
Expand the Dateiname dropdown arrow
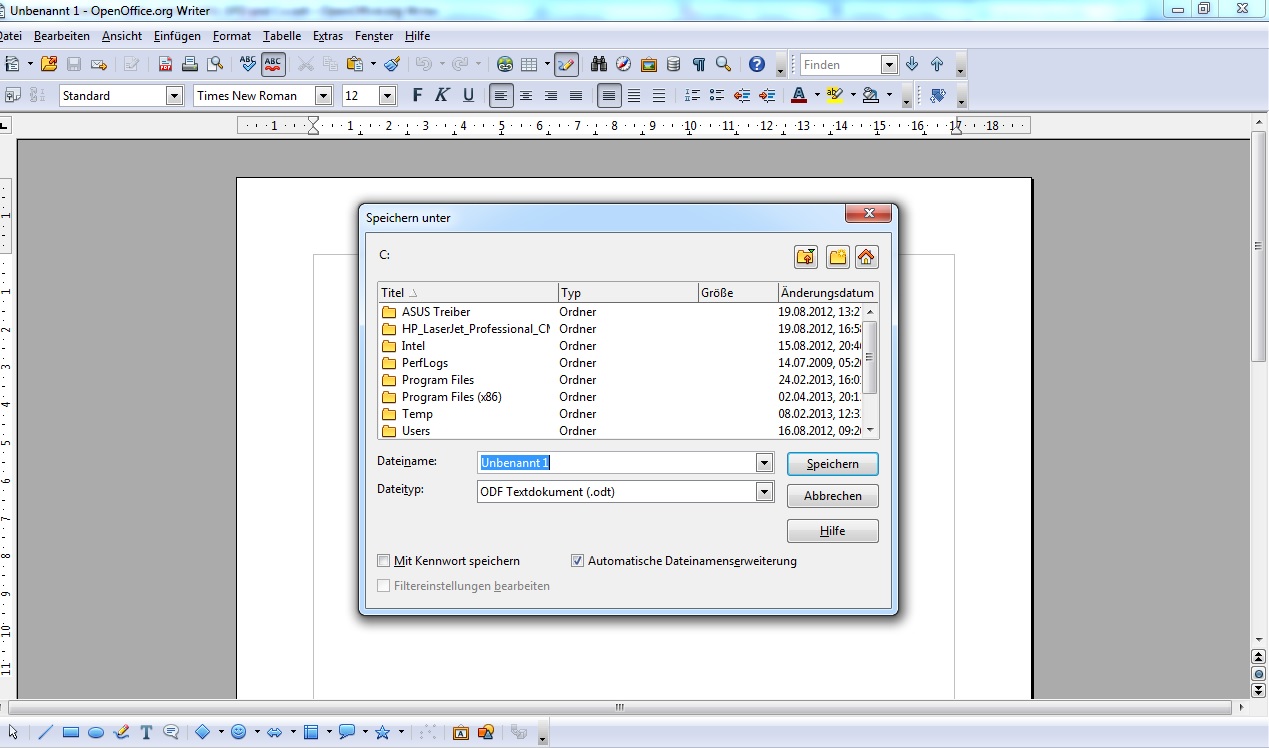click(x=764, y=463)
